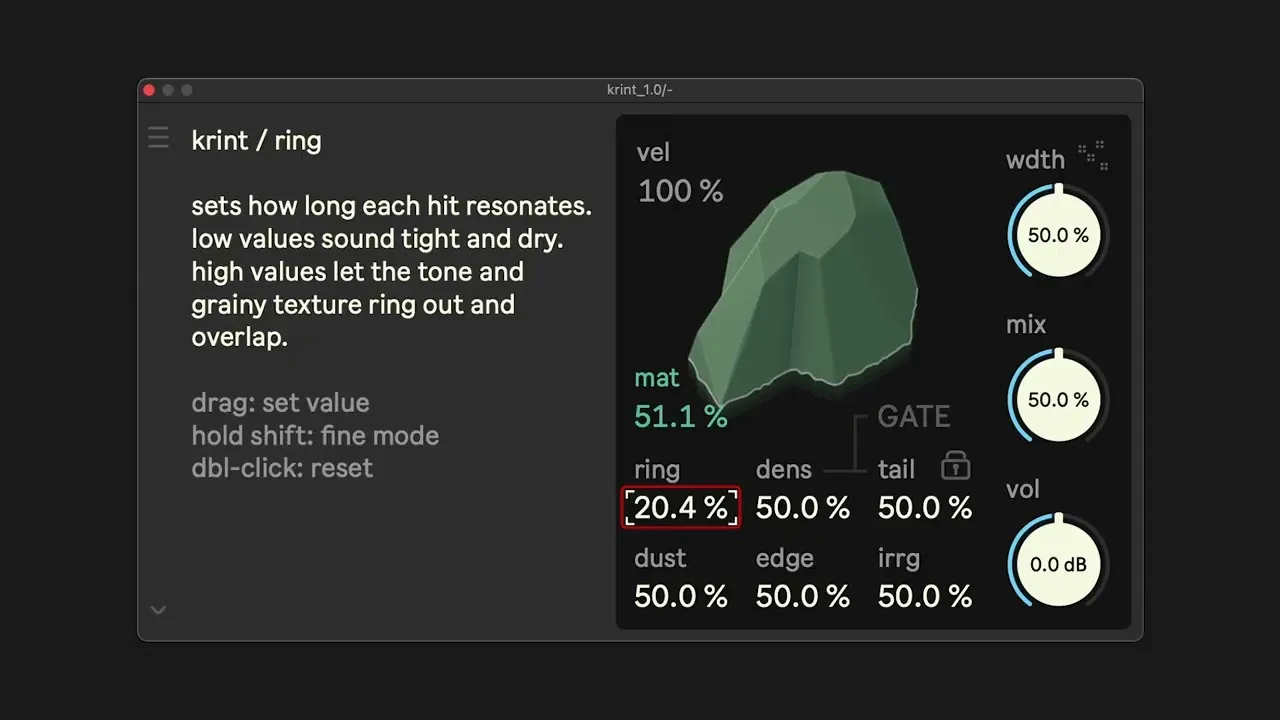Click the vel value 100 %
The width and height of the screenshot is (1280, 720).
(x=681, y=190)
